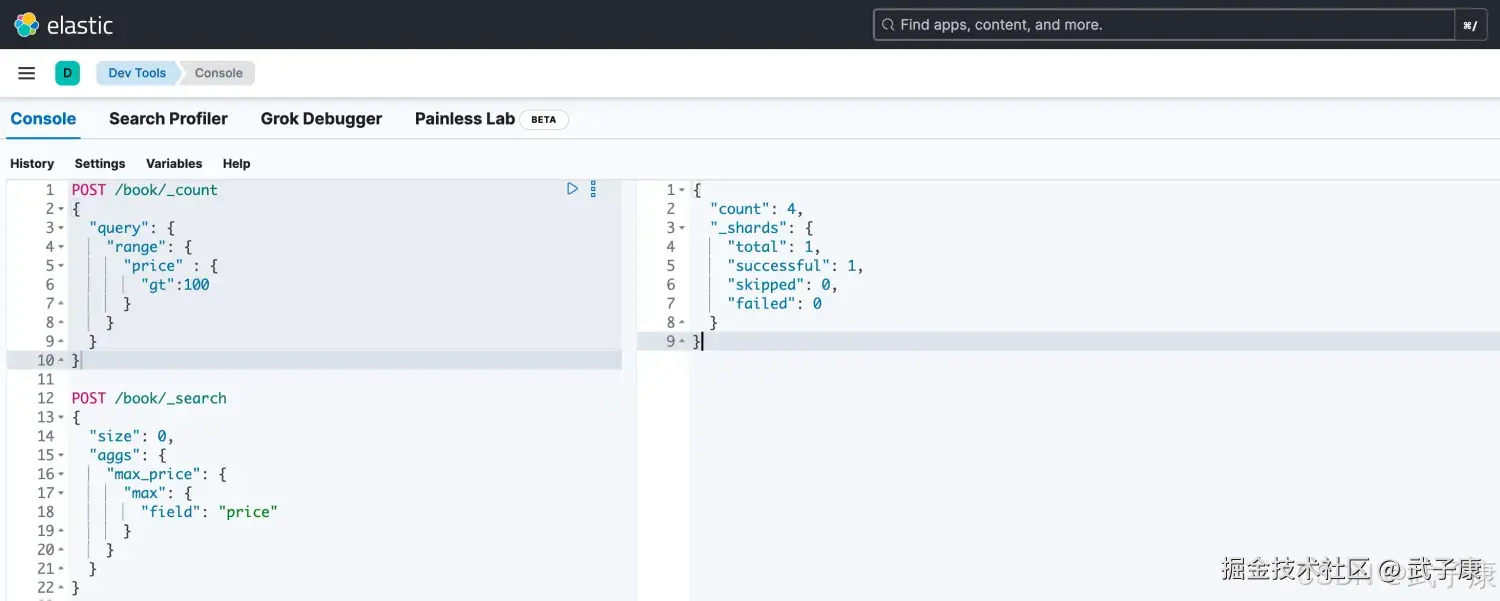The height and width of the screenshot is (601, 1500).
Task: Switch to the Search Profiler tab
Action: pyautogui.click(x=168, y=119)
